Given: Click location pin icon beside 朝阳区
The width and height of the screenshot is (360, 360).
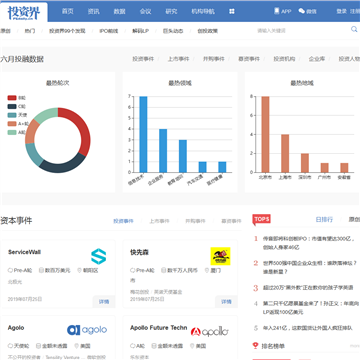Looking at the screenshot, I should [79, 270].
